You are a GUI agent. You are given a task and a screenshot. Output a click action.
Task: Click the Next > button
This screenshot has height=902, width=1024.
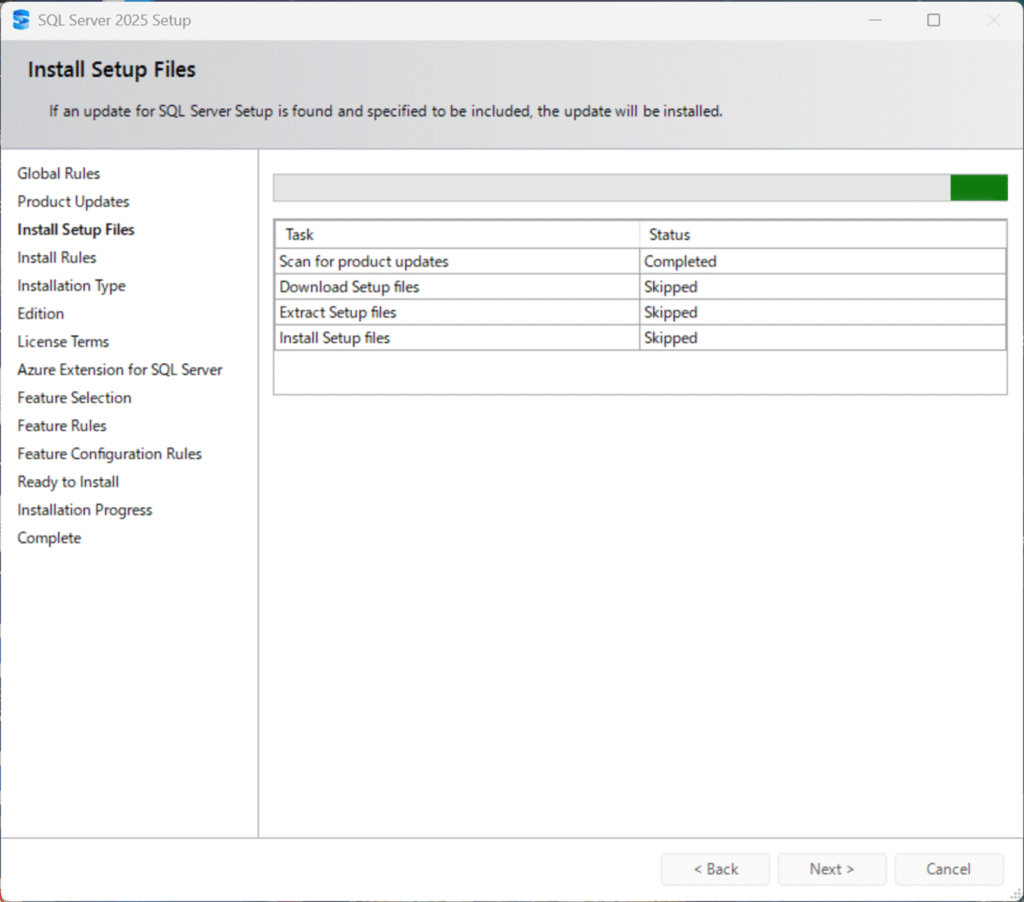(x=831, y=869)
